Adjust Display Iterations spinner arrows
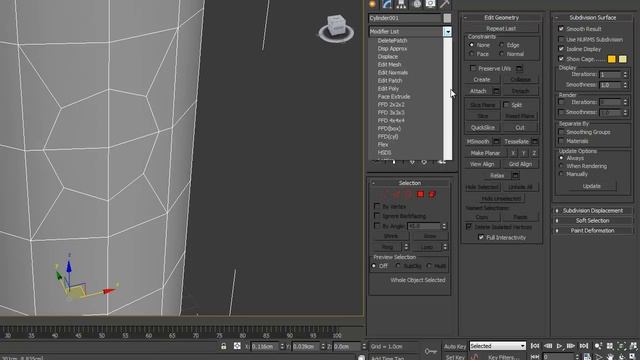Viewport: 640px width, 360px height. (x=625, y=74)
